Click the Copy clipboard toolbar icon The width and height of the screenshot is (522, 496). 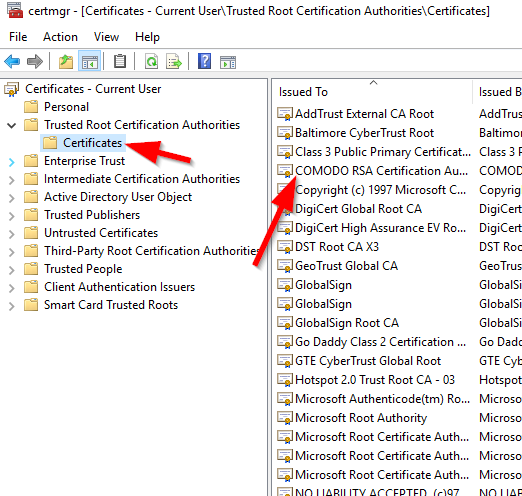tap(120, 61)
